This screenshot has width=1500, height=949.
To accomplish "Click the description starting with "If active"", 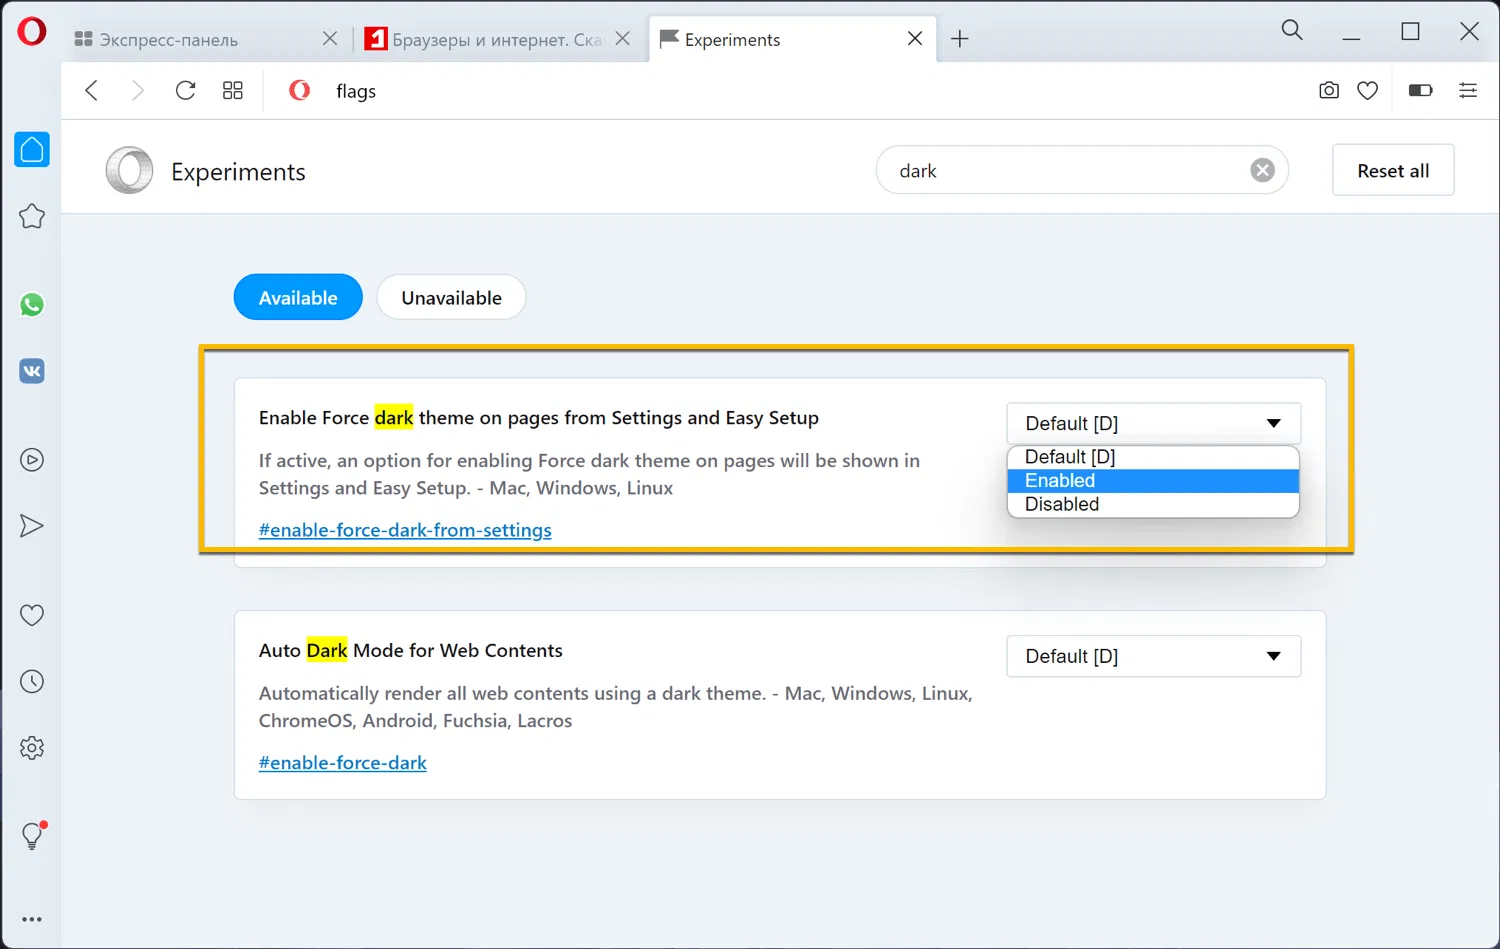I will [589, 474].
